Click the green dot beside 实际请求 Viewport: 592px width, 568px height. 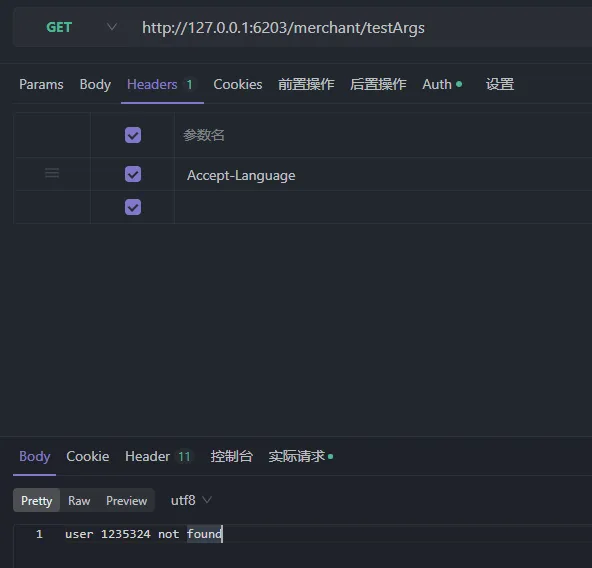(330, 457)
